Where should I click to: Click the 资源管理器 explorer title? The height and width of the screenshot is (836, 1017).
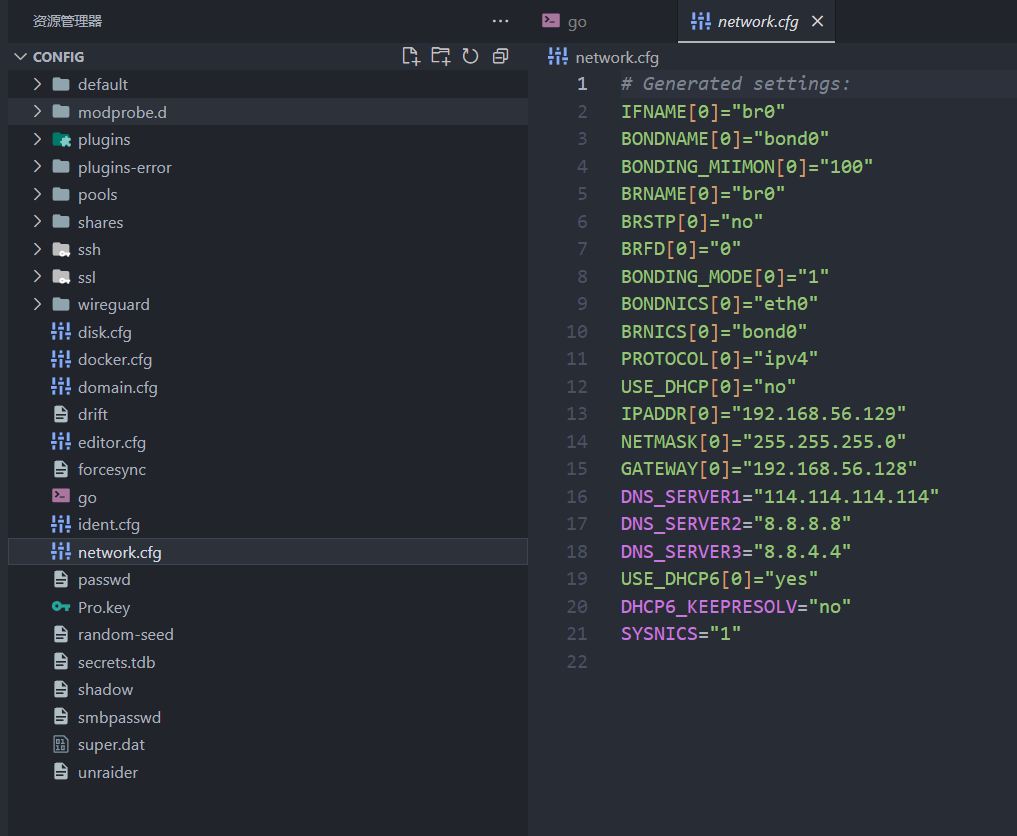67,21
